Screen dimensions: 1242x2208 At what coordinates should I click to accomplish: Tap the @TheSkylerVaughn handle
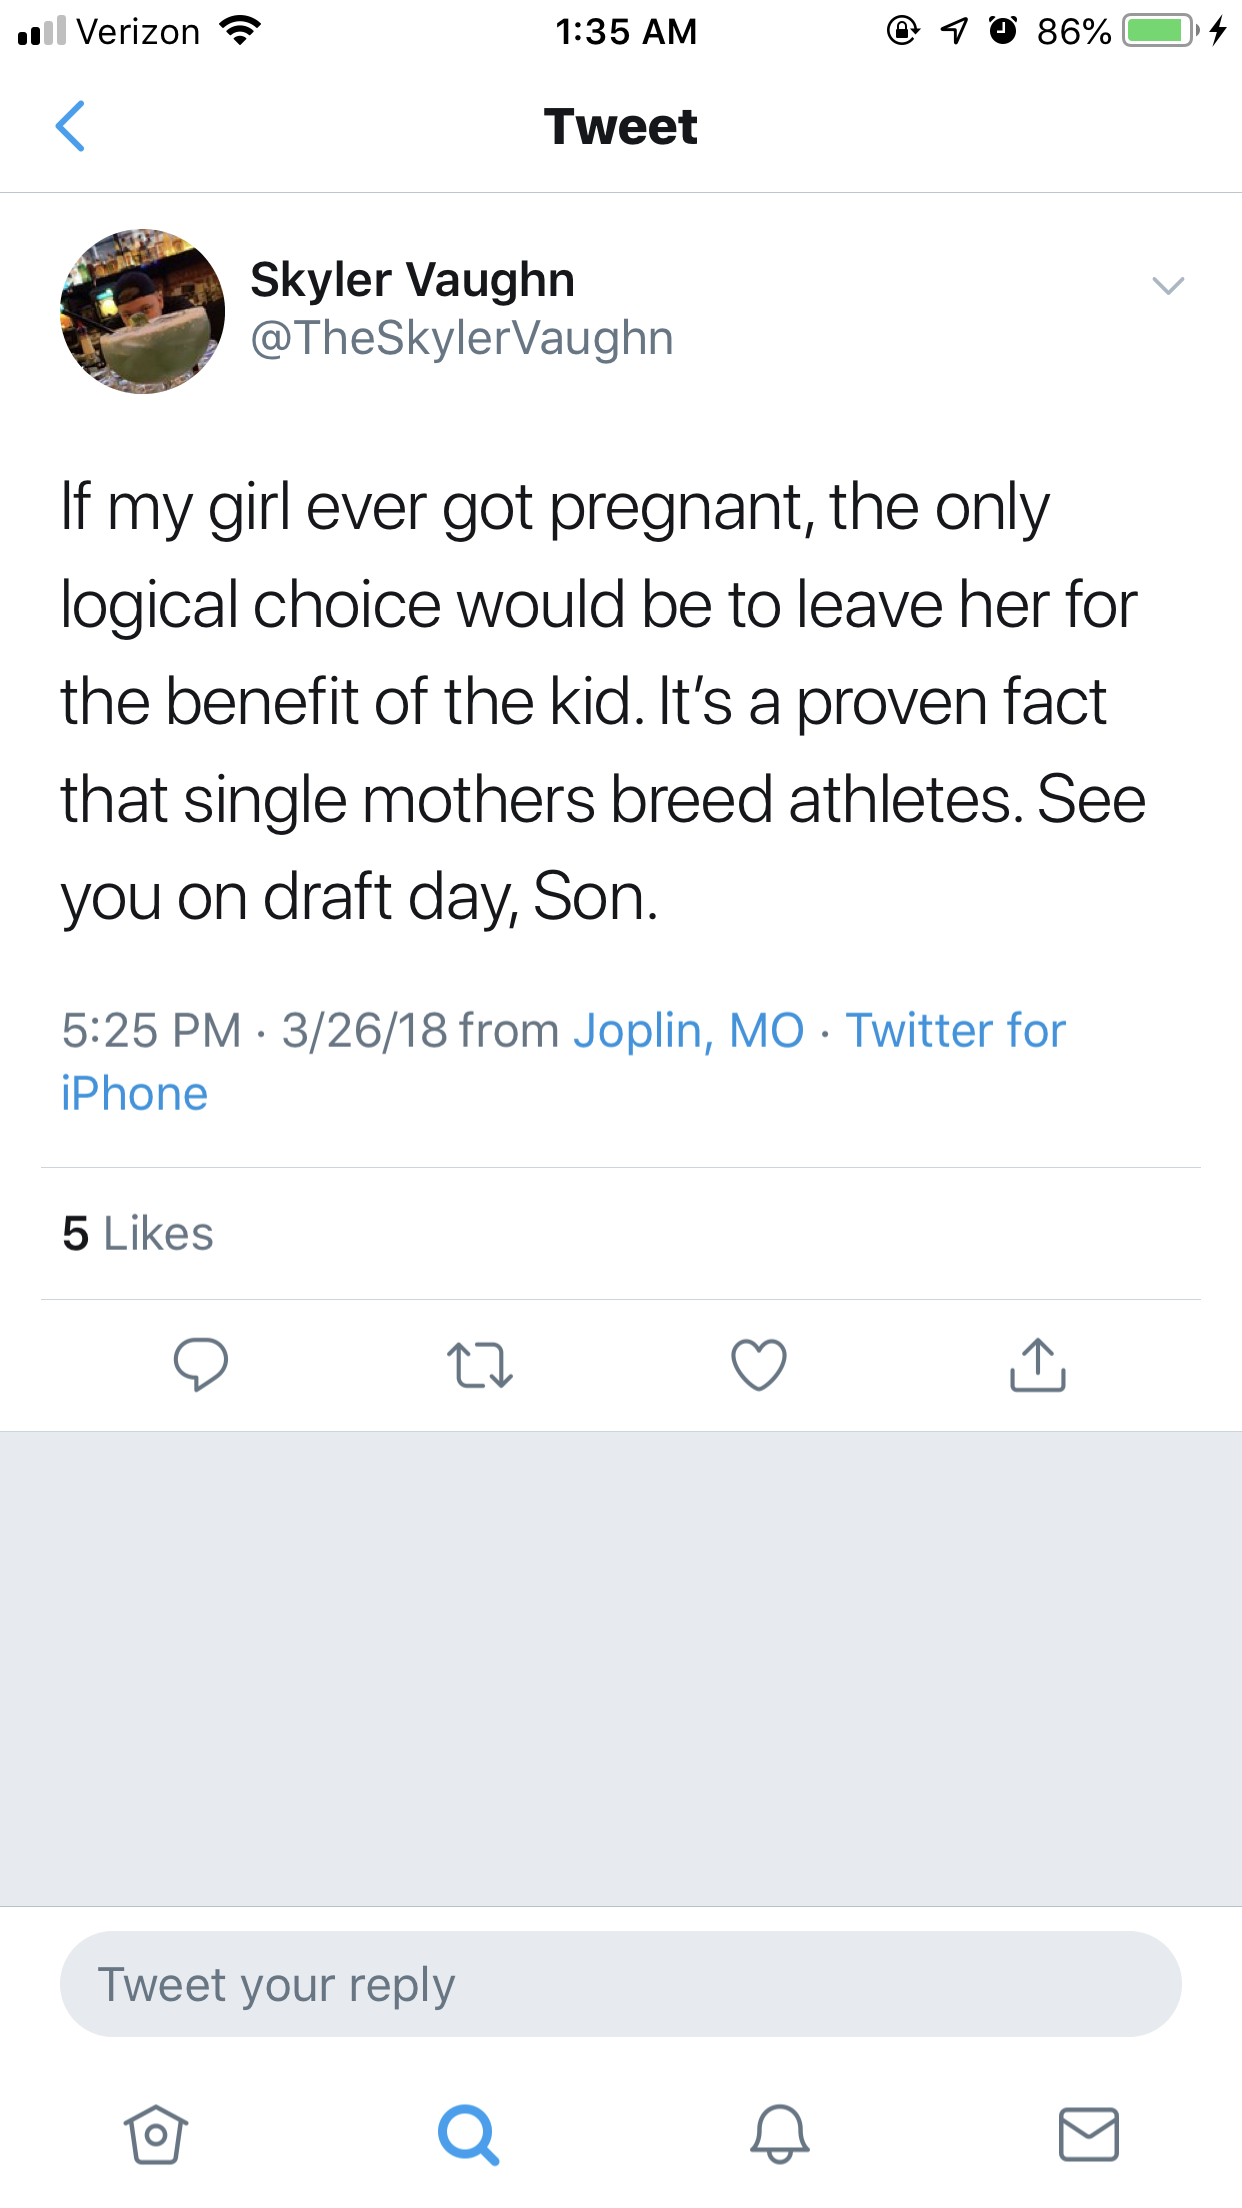pyautogui.click(x=461, y=338)
